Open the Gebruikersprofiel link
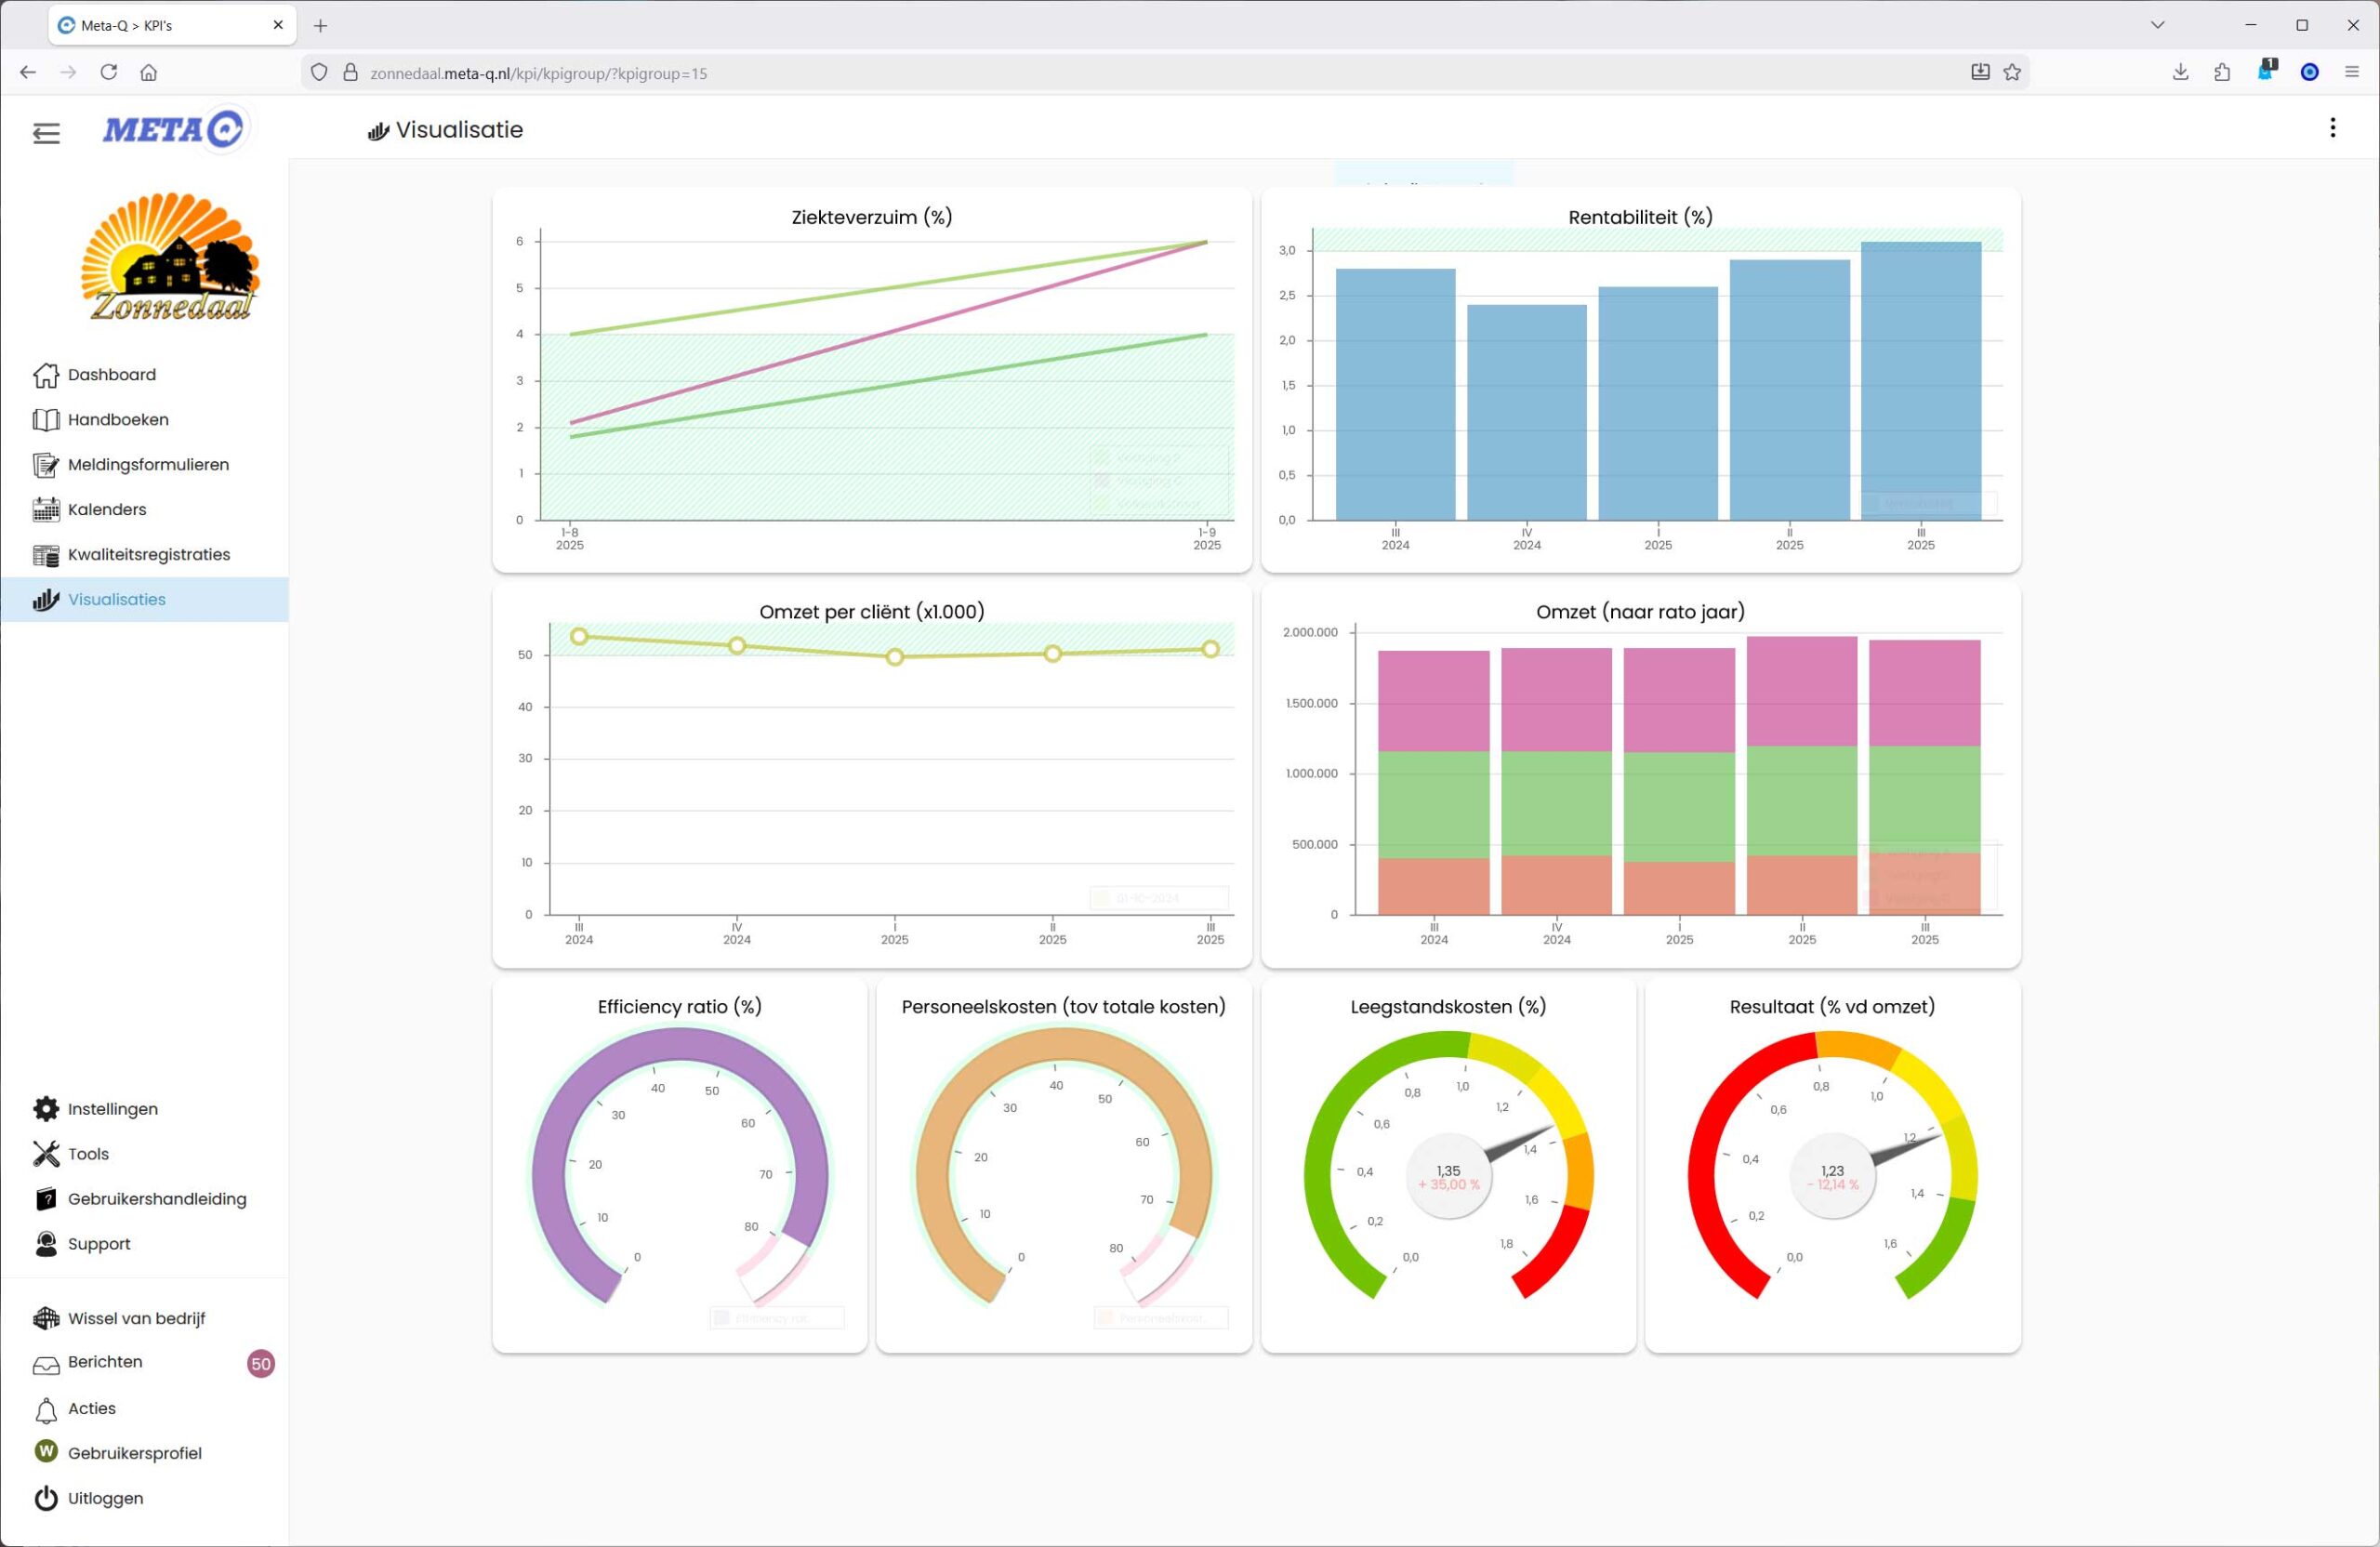The height and width of the screenshot is (1547, 2380). (134, 1454)
